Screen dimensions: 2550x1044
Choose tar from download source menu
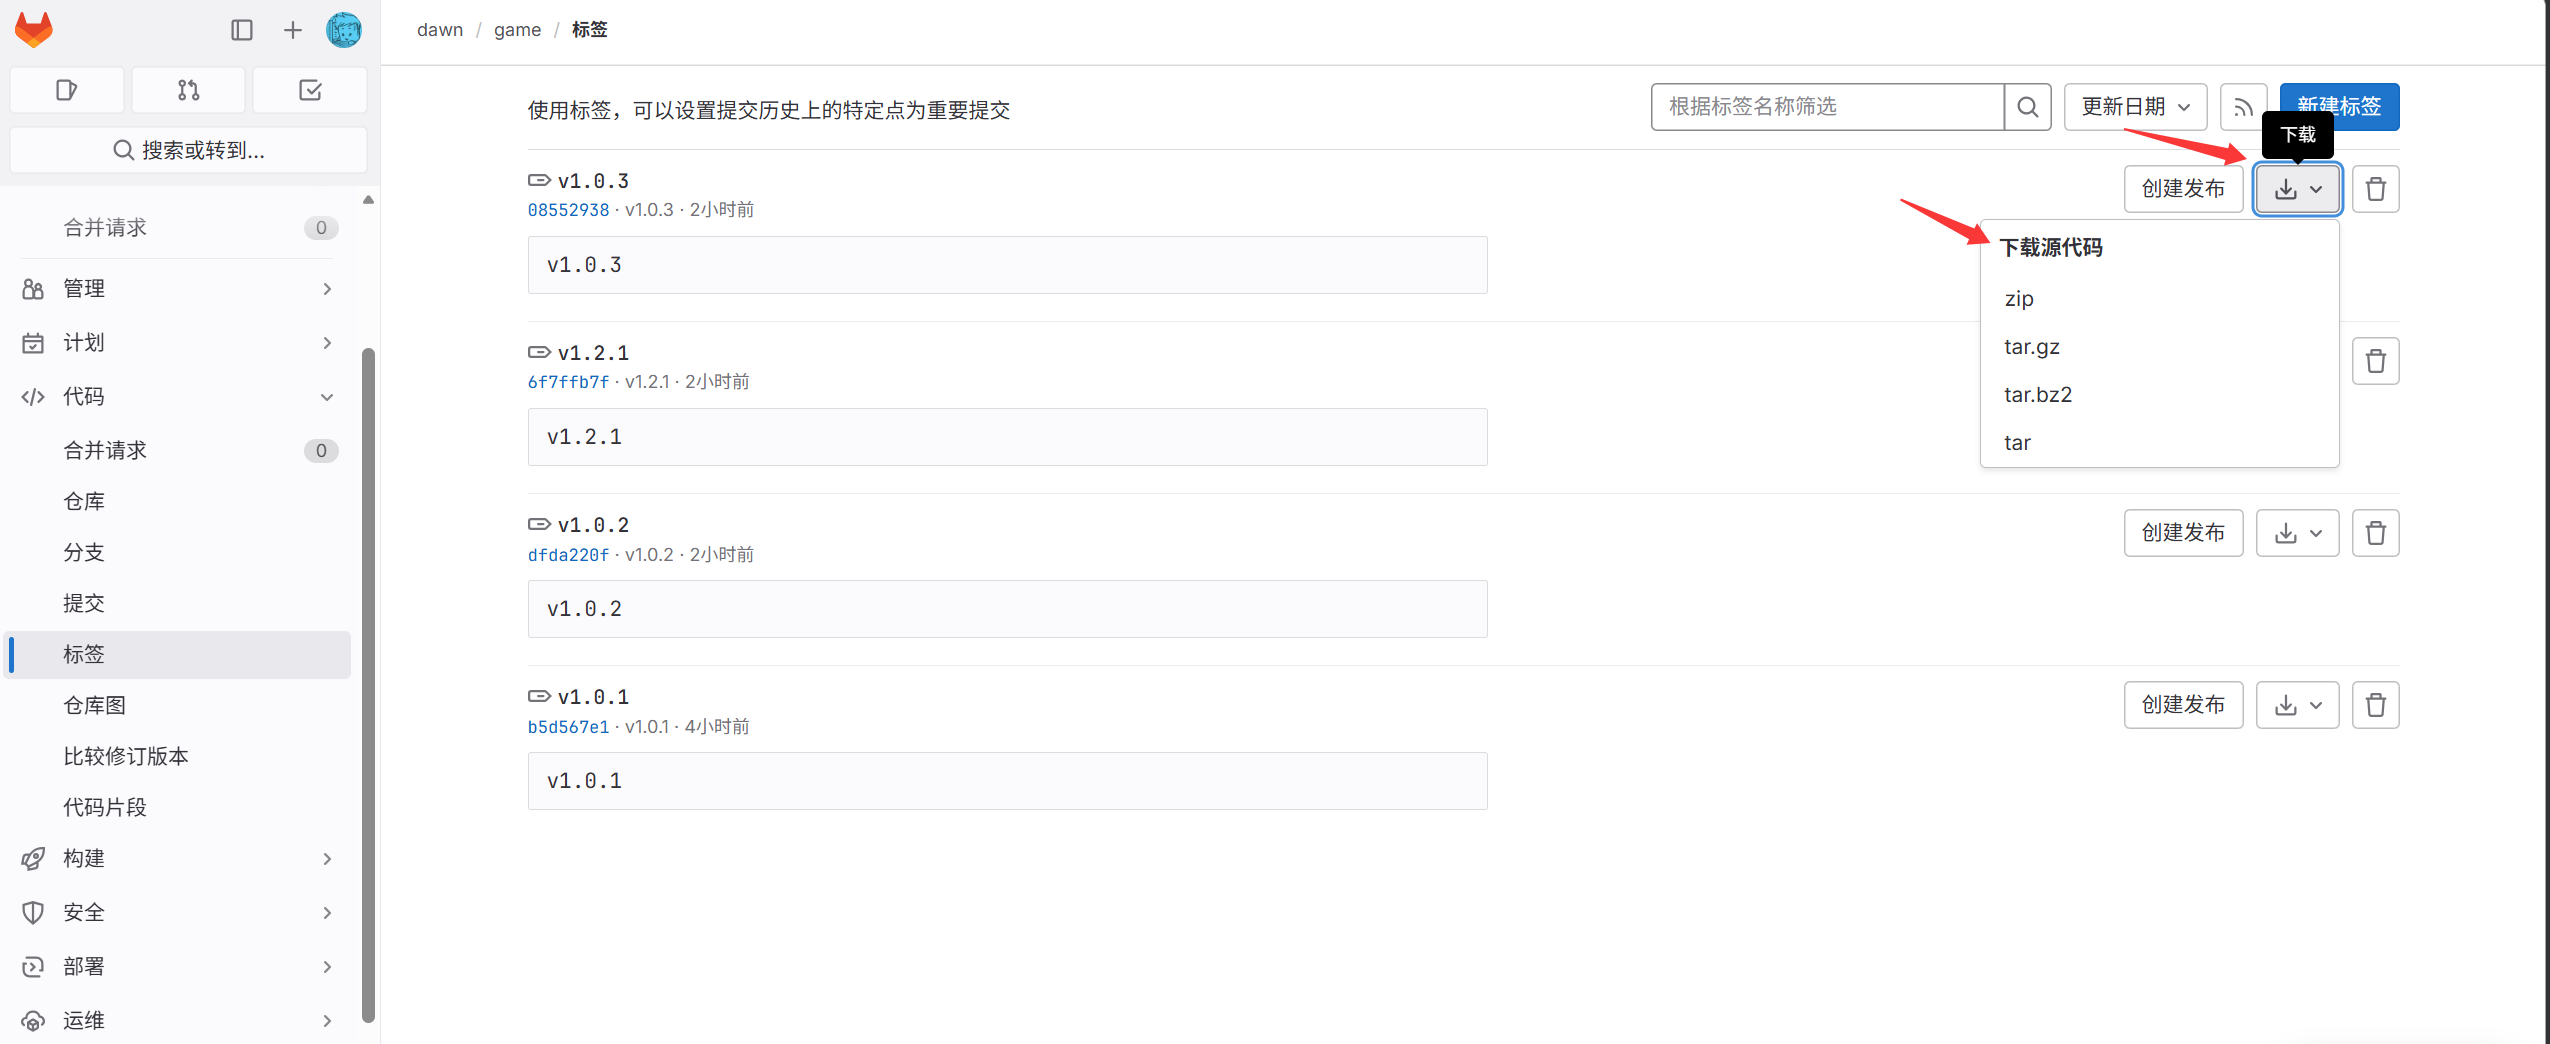tap(2159, 443)
